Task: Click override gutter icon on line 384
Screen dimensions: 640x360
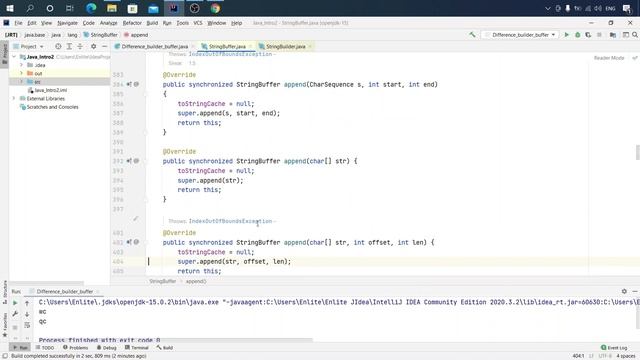Action: (129, 84)
